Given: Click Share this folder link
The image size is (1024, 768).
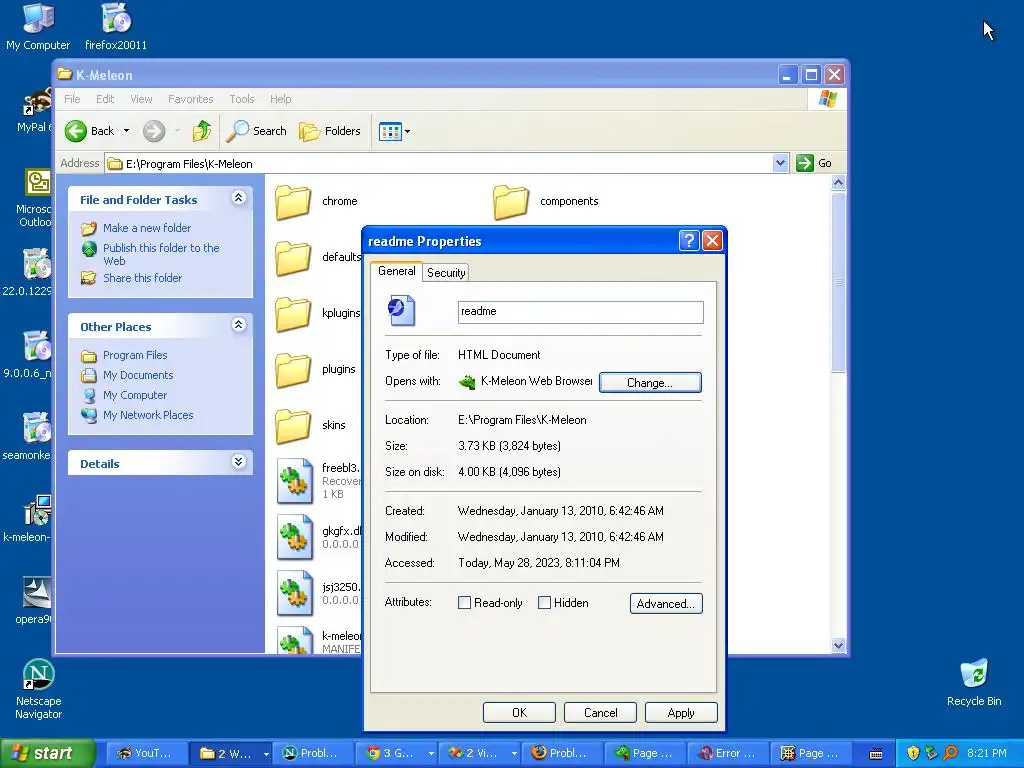Looking at the screenshot, I should tap(142, 278).
